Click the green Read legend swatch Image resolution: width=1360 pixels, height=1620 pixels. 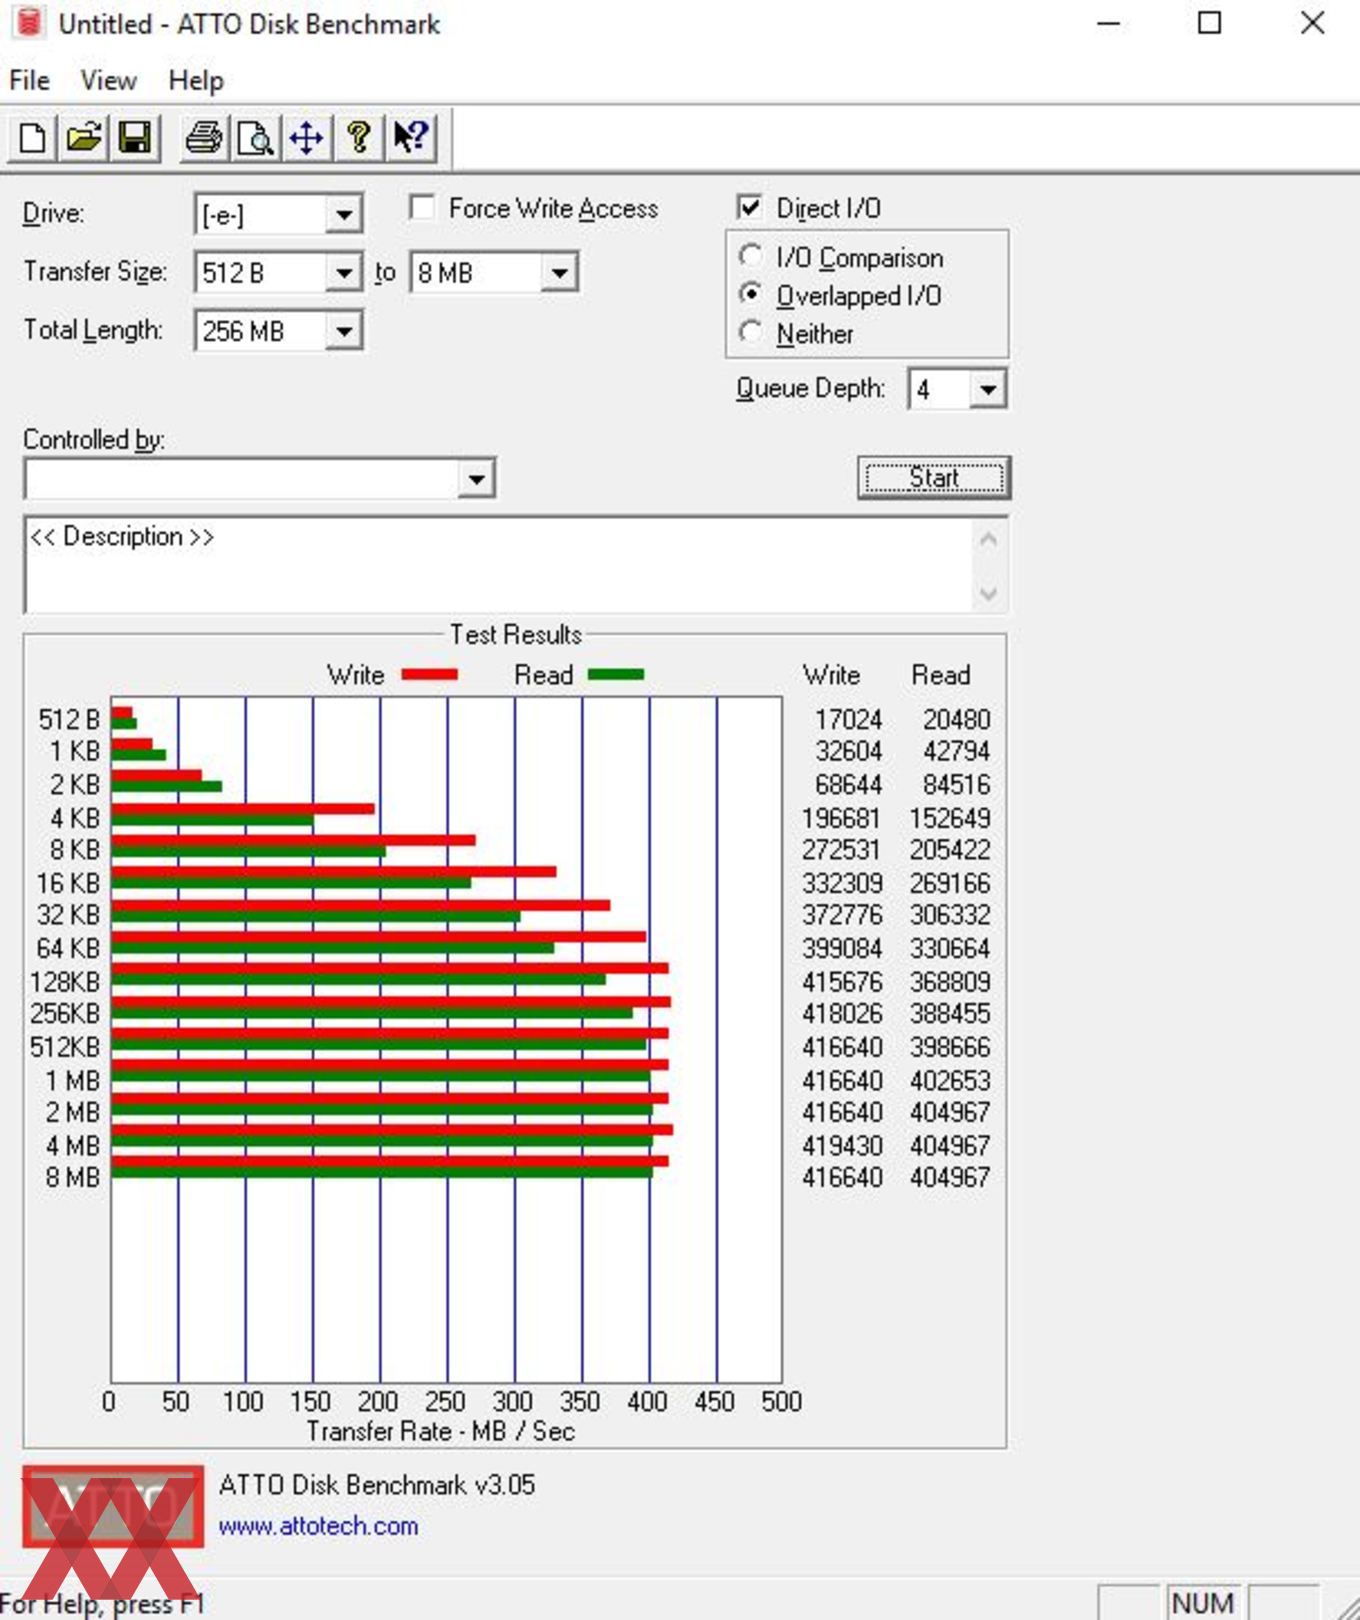point(616,675)
